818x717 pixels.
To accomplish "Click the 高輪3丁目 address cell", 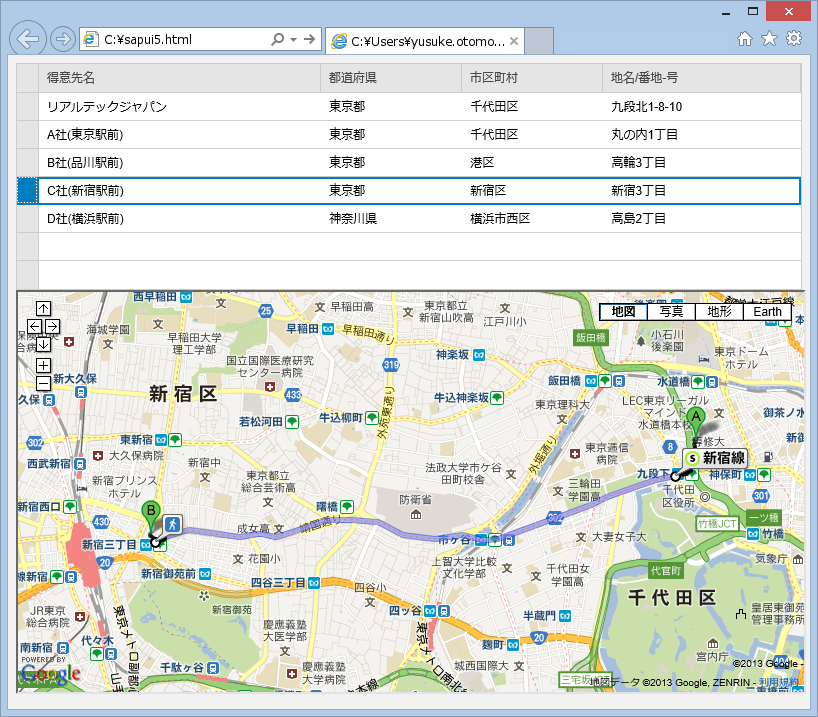I will coord(702,163).
